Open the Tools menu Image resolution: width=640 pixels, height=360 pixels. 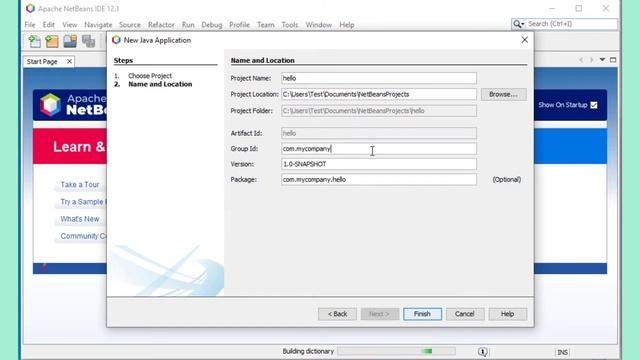tap(290, 25)
